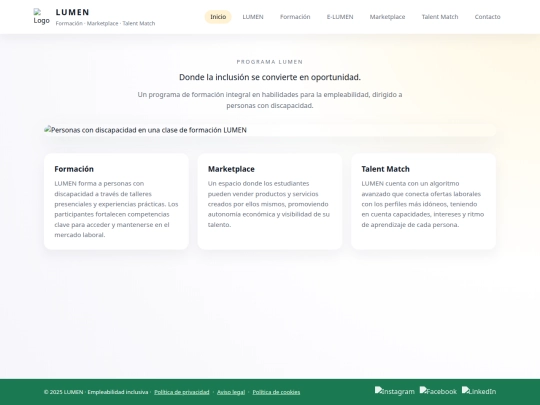Click the LUMEN brand title in header
Viewport: 540px width, 405px height.
pos(72,12)
